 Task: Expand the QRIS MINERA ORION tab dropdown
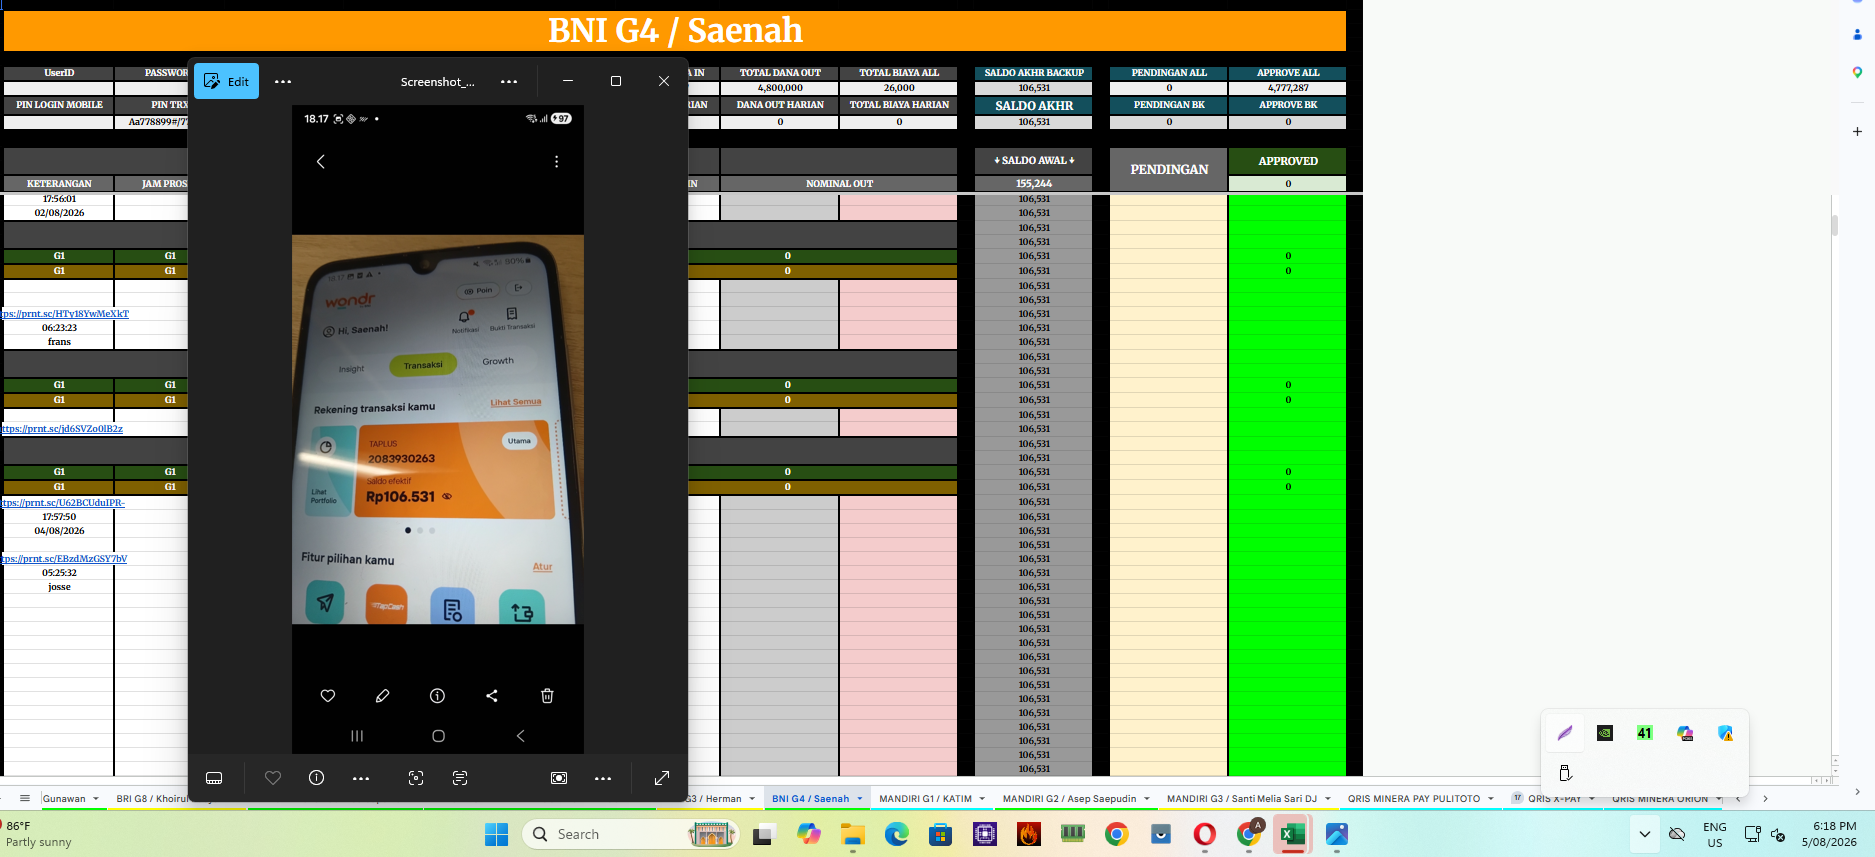[1719, 799]
